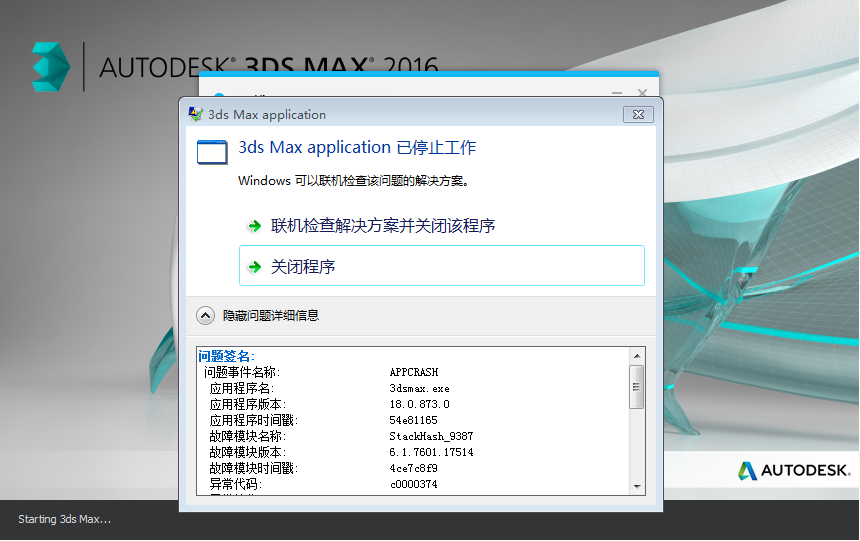Click the 故障模块时间戳 label

254,468
